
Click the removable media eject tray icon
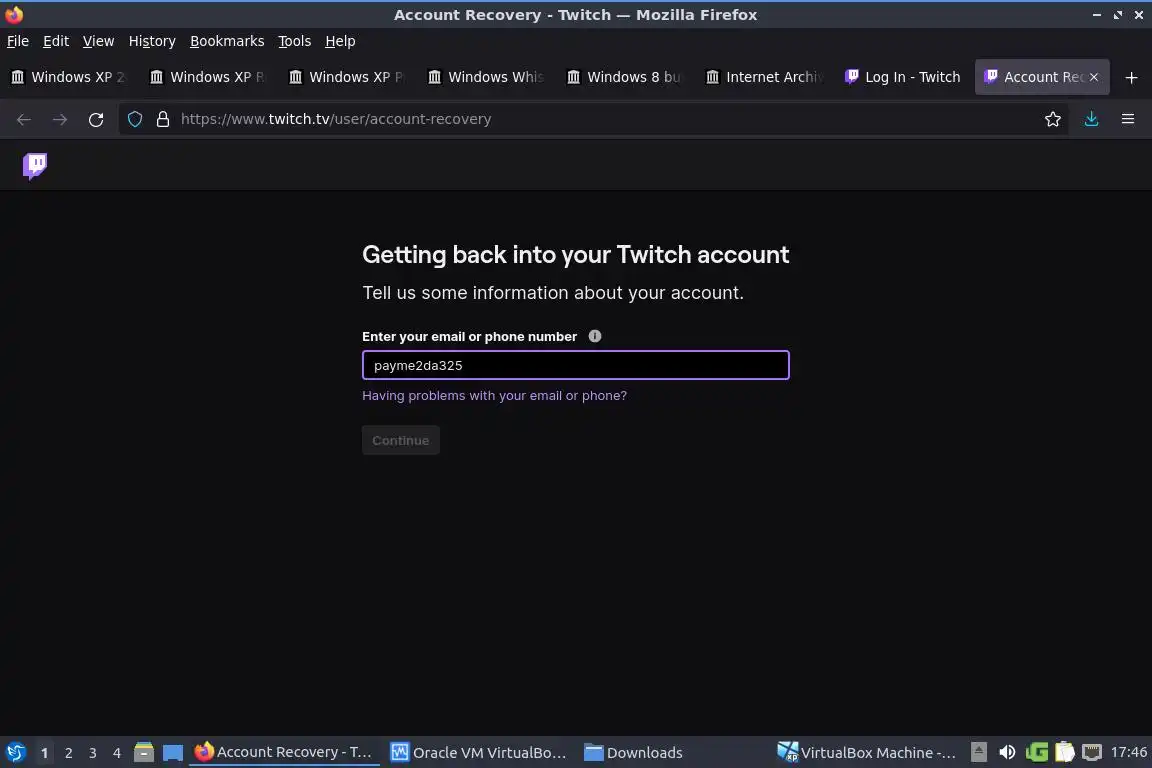(x=979, y=752)
